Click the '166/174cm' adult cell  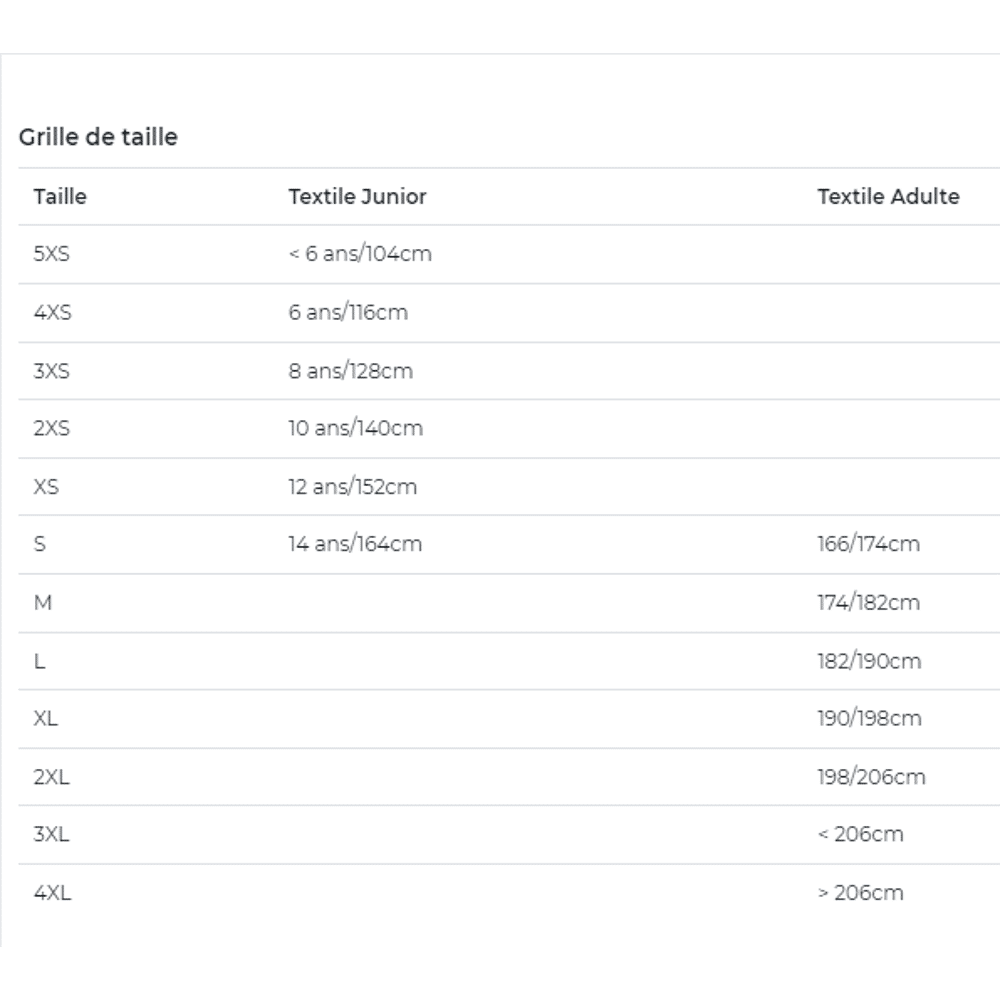(869, 544)
